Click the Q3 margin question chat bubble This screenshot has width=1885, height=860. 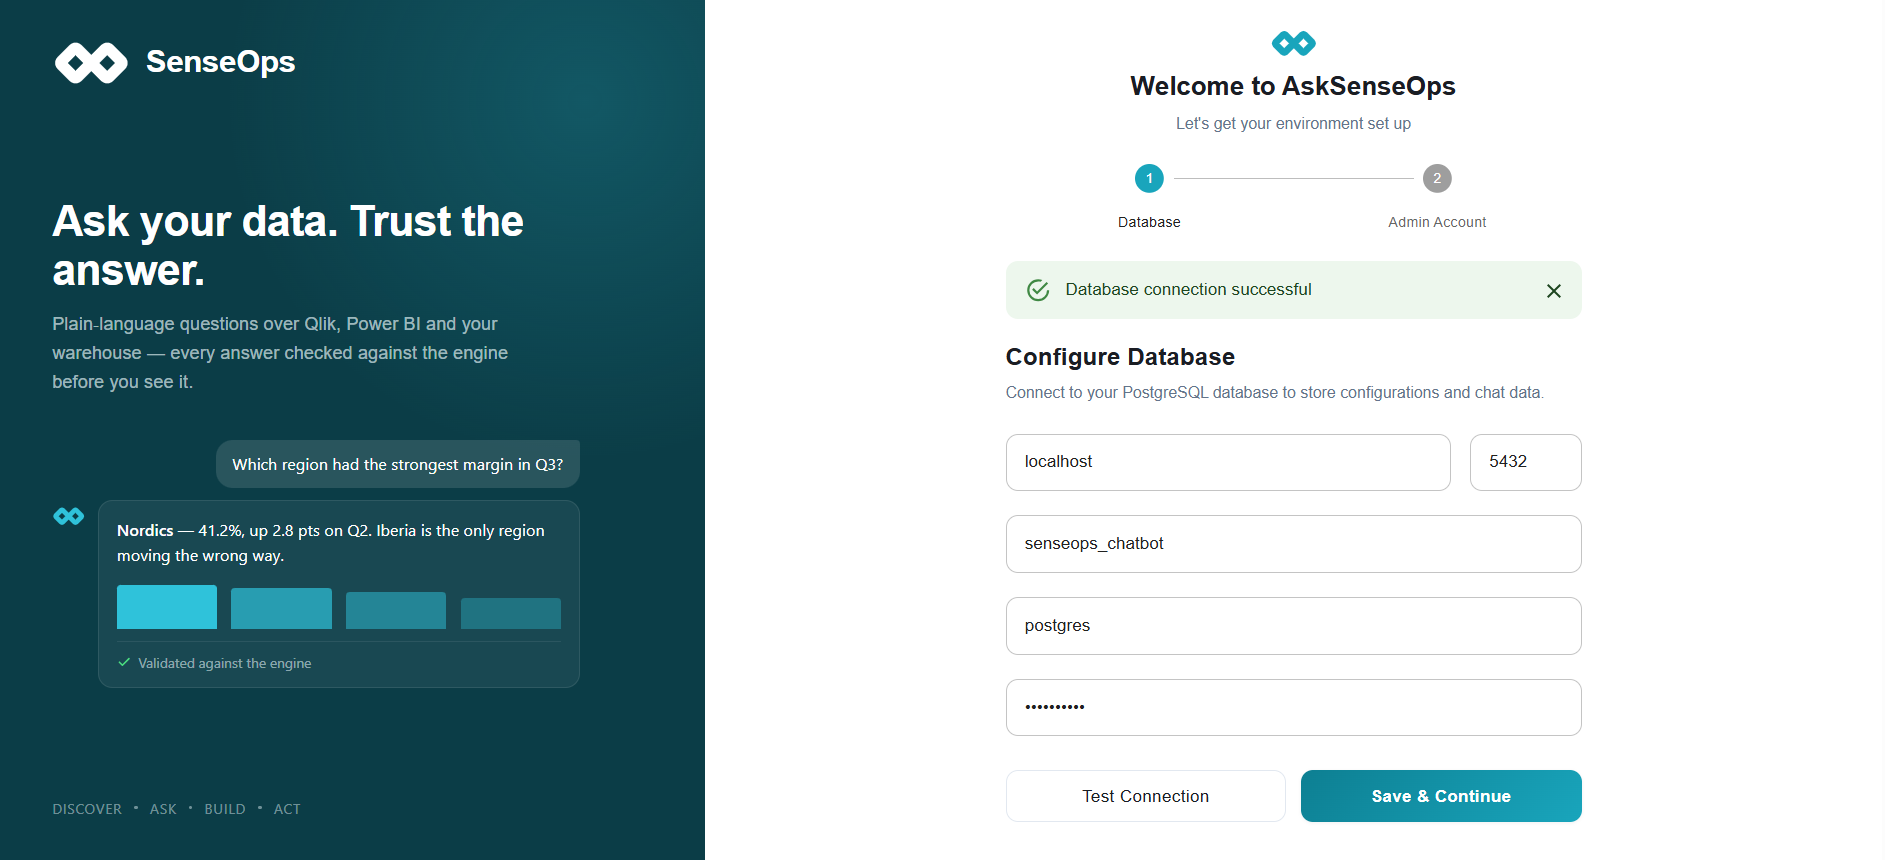click(398, 464)
